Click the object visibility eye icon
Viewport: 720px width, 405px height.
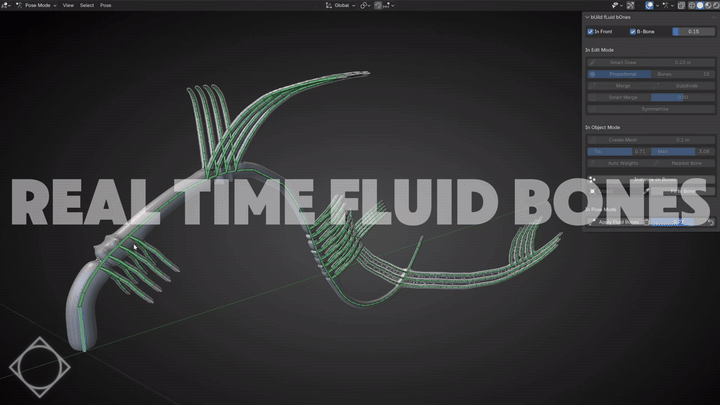616,5
